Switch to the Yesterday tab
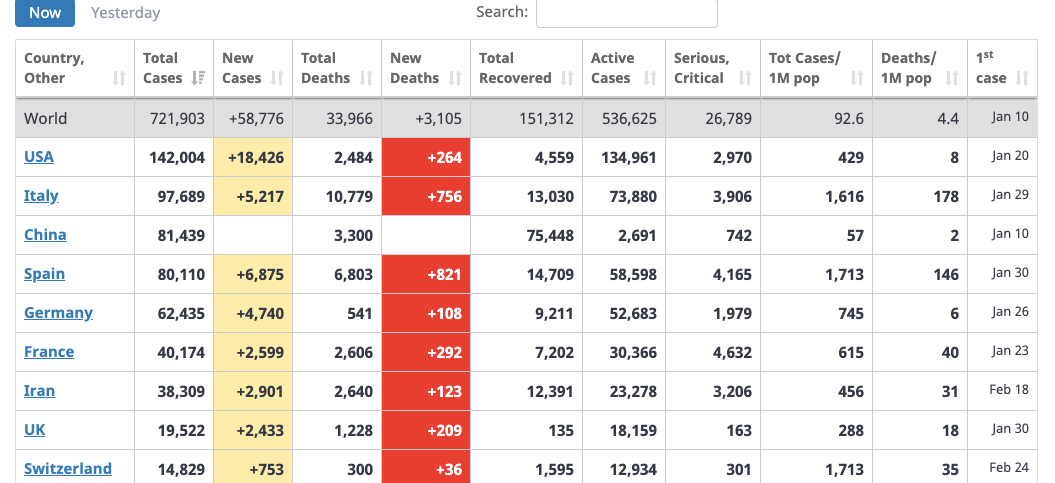 point(126,13)
